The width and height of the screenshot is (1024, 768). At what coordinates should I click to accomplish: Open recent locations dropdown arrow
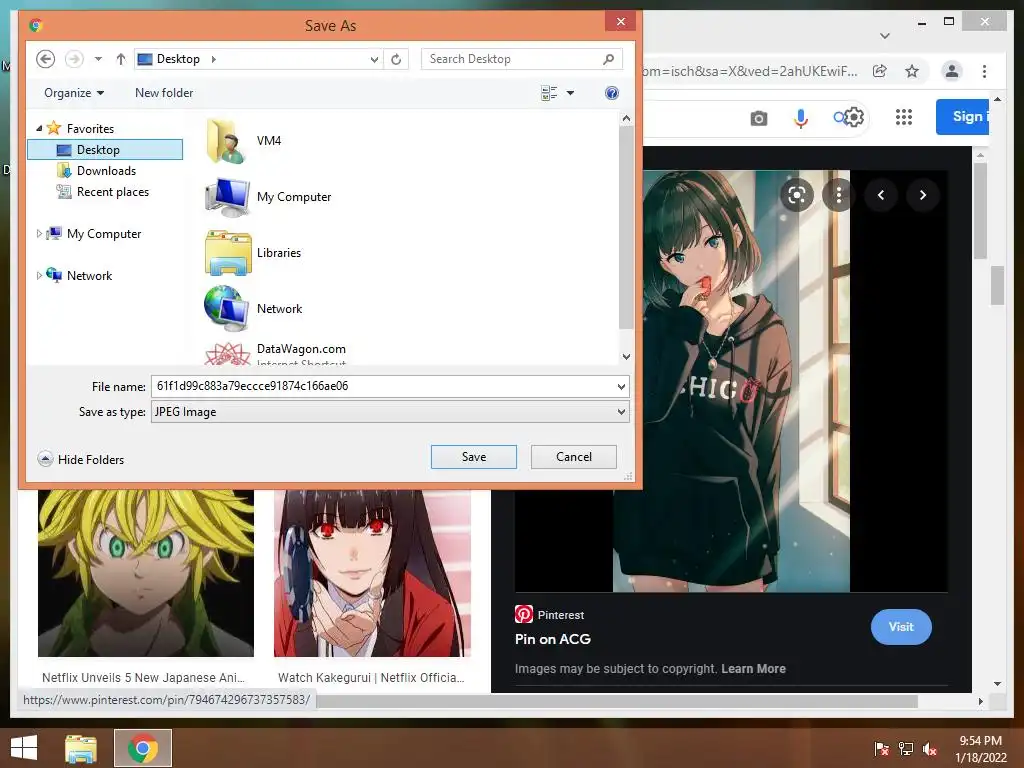click(98, 59)
